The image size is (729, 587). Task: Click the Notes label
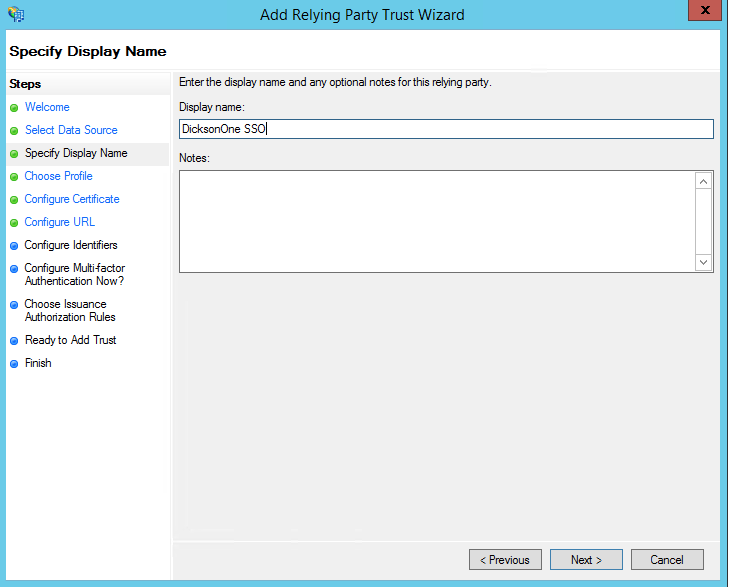[194, 158]
